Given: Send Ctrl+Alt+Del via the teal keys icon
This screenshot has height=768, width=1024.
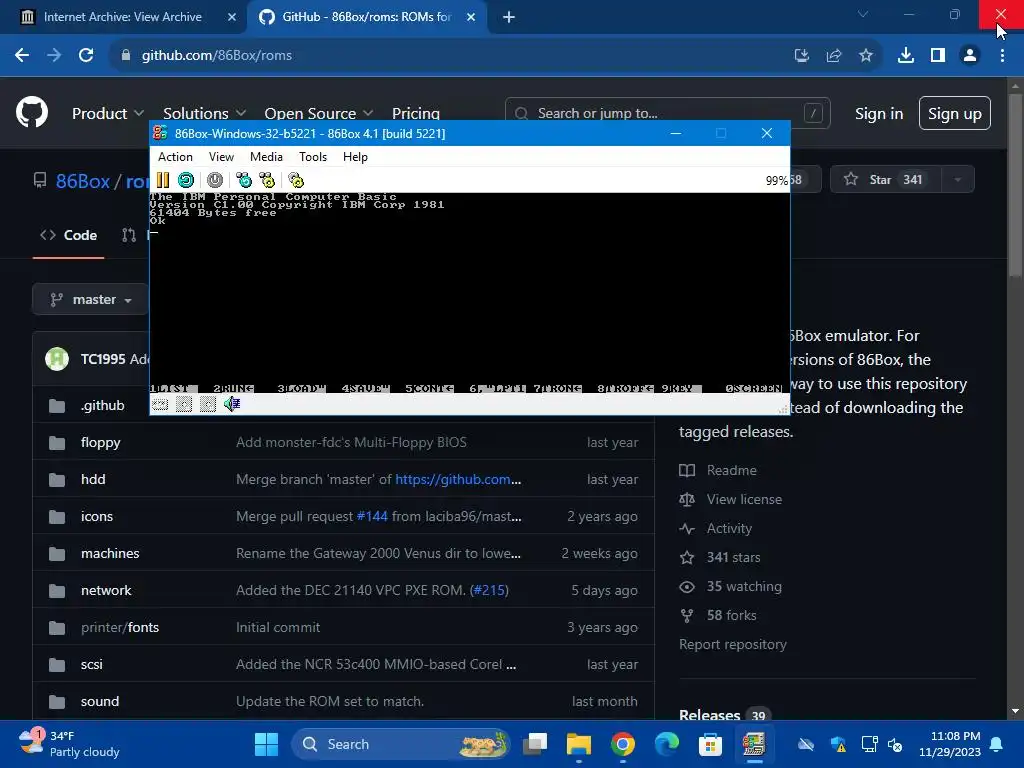Looking at the screenshot, I should (x=244, y=180).
